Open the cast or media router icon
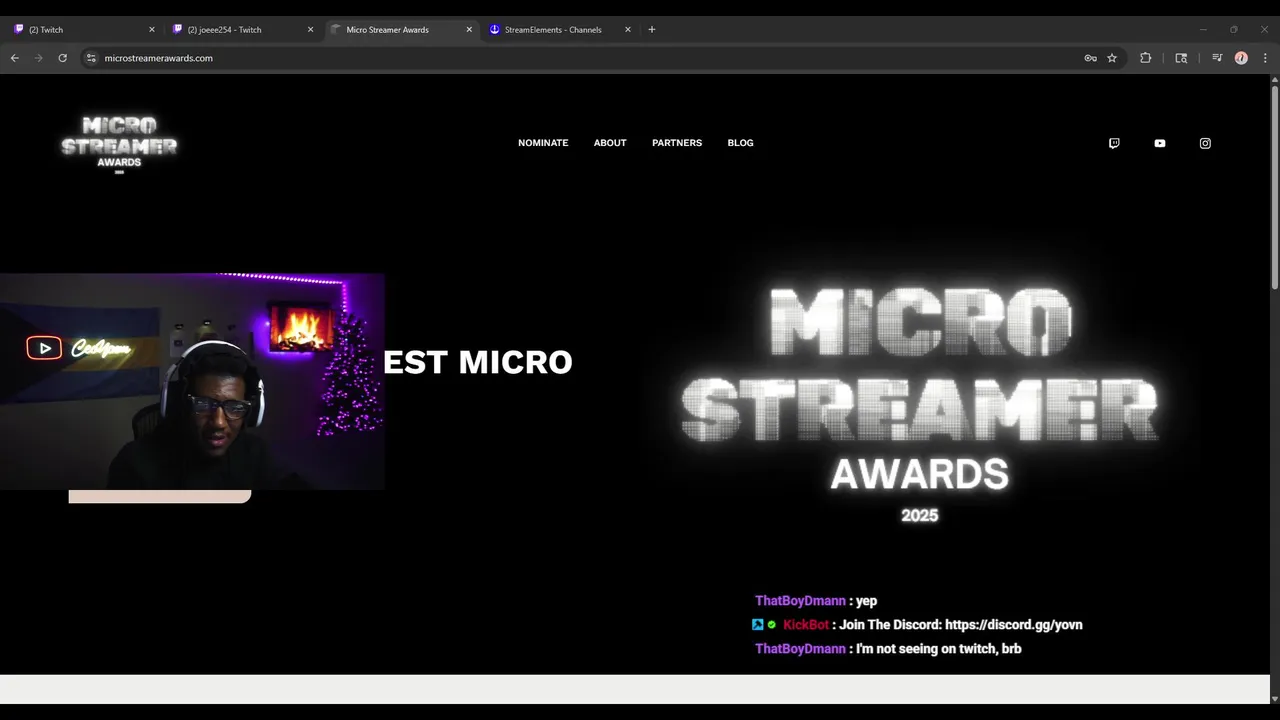Viewport: 1280px width, 720px height. (1181, 58)
